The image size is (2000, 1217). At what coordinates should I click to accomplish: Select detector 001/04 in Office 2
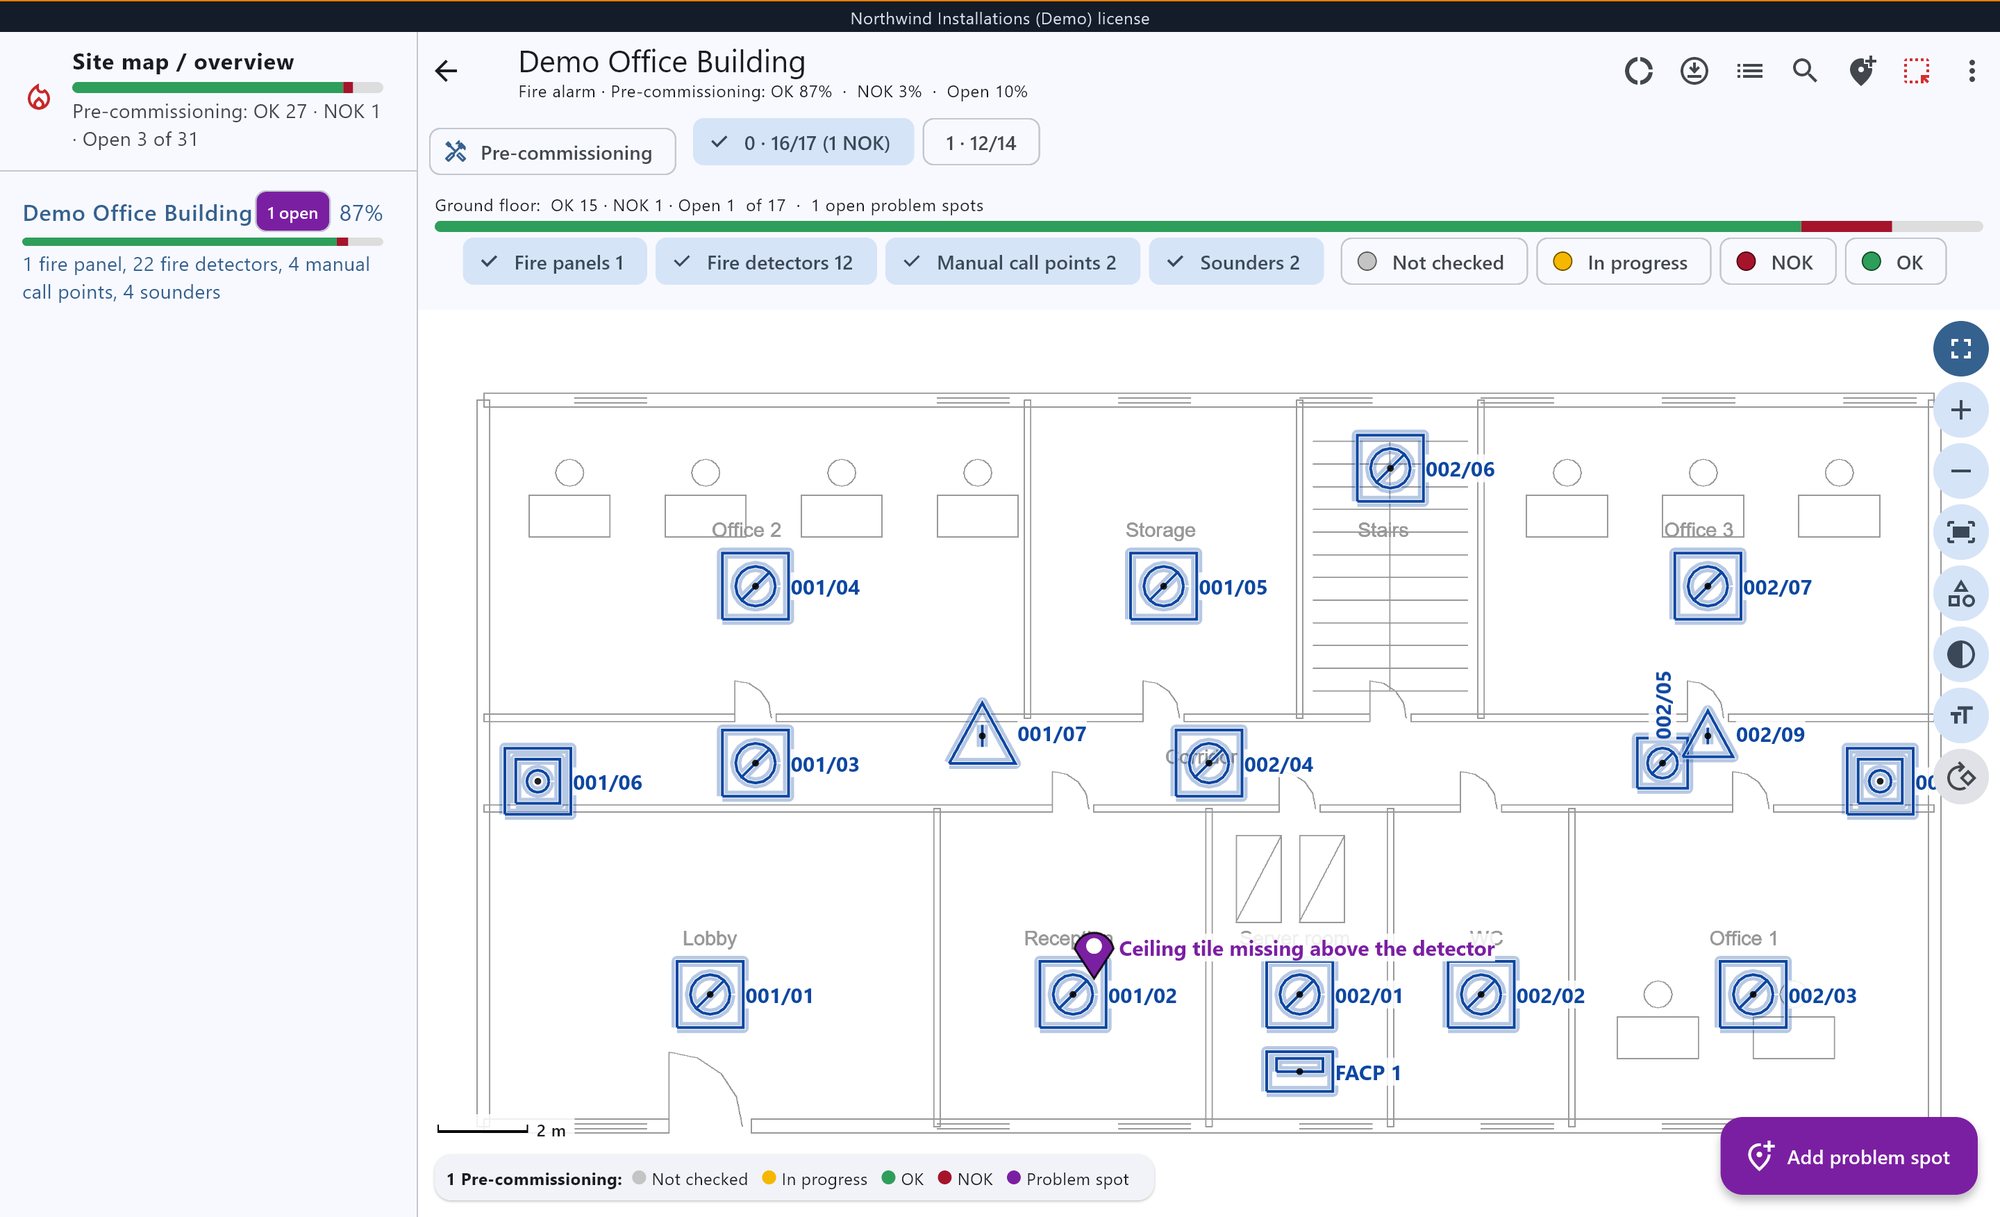coord(755,586)
